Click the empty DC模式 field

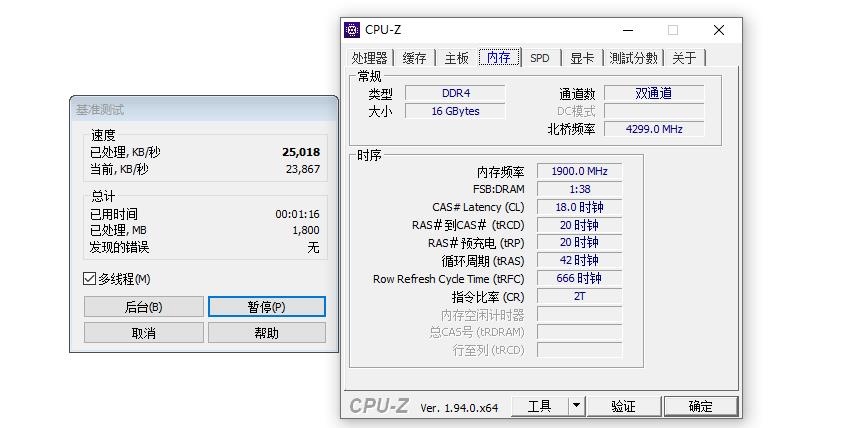pyautogui.click(x=654, y=111)
